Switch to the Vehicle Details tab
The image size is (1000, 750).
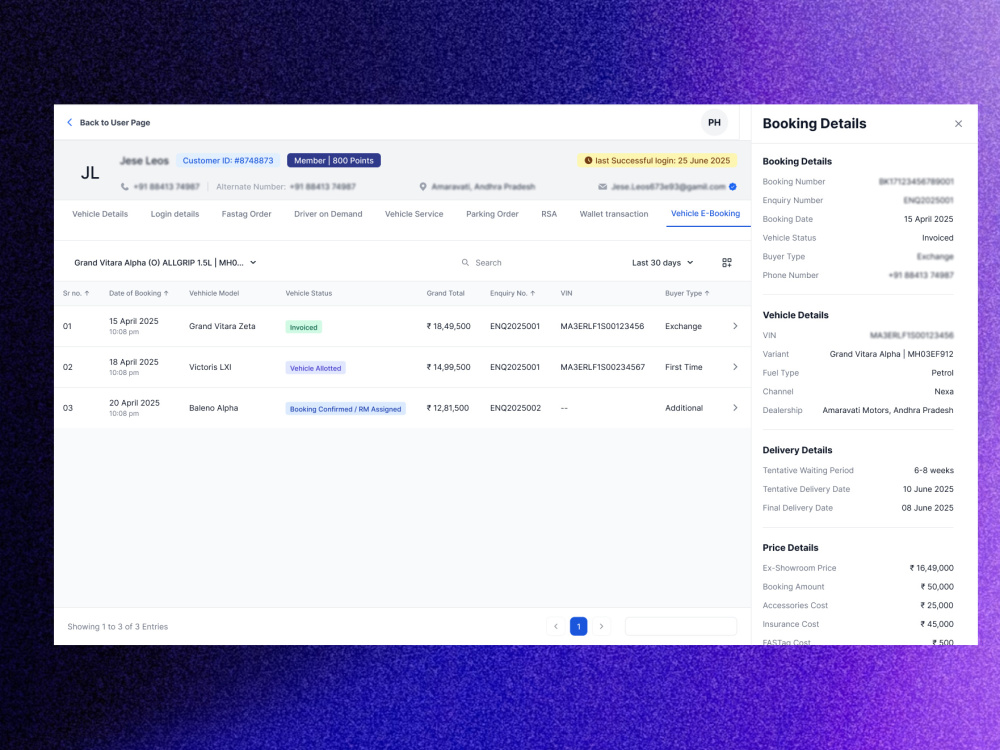pos(100,214)
